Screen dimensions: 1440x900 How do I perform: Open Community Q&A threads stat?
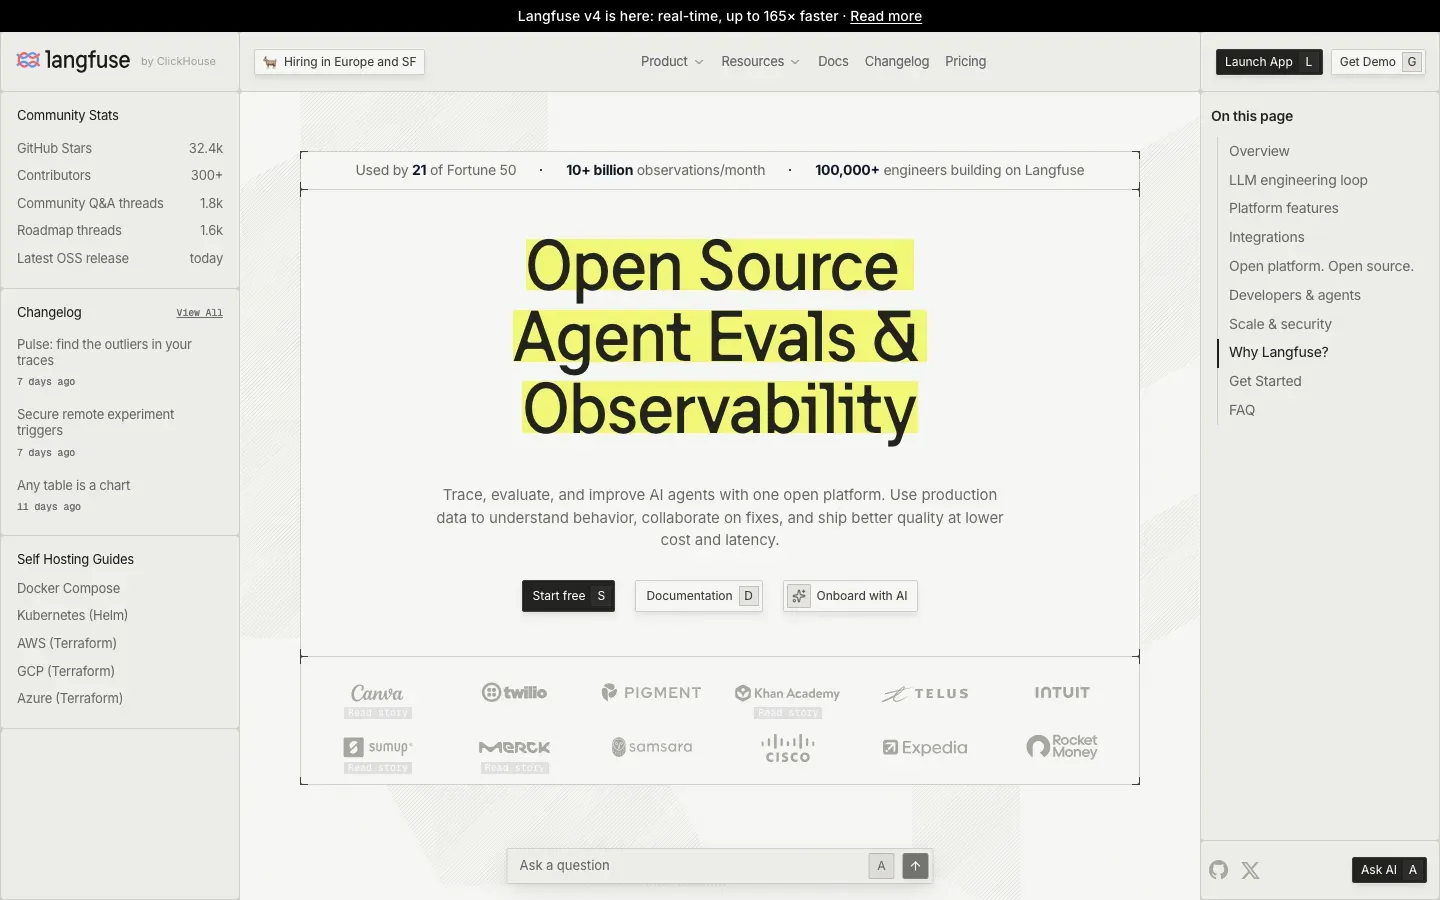coord(120,203)
